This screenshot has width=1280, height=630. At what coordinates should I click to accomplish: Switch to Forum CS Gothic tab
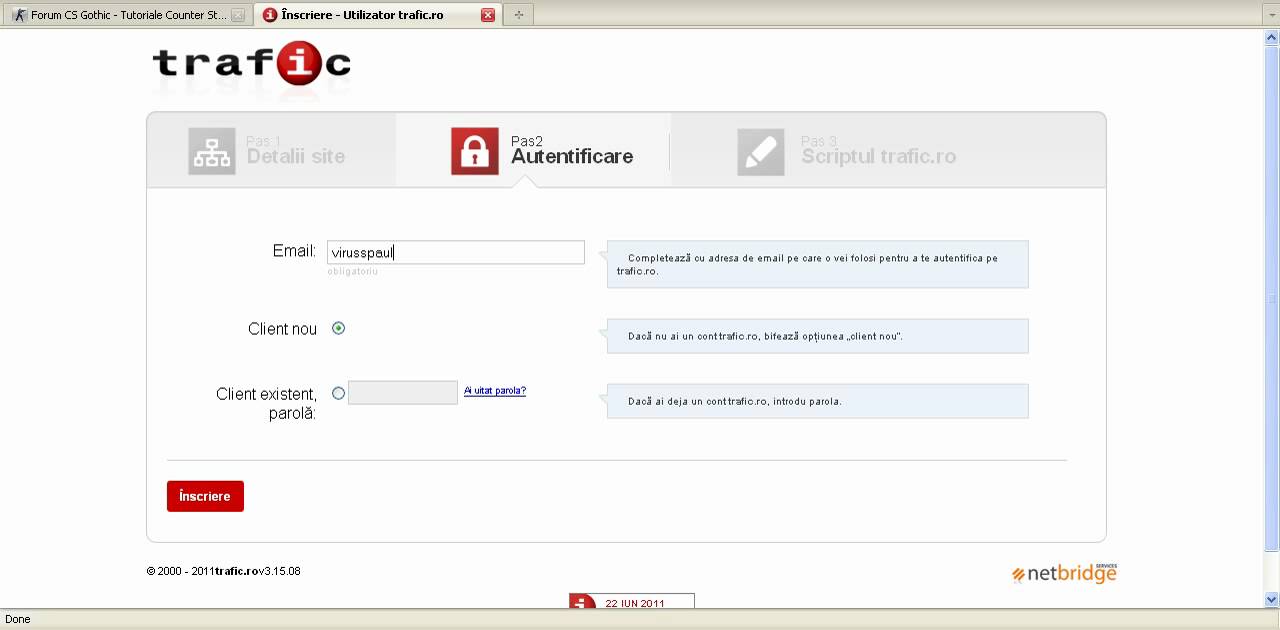click(127, 15)
